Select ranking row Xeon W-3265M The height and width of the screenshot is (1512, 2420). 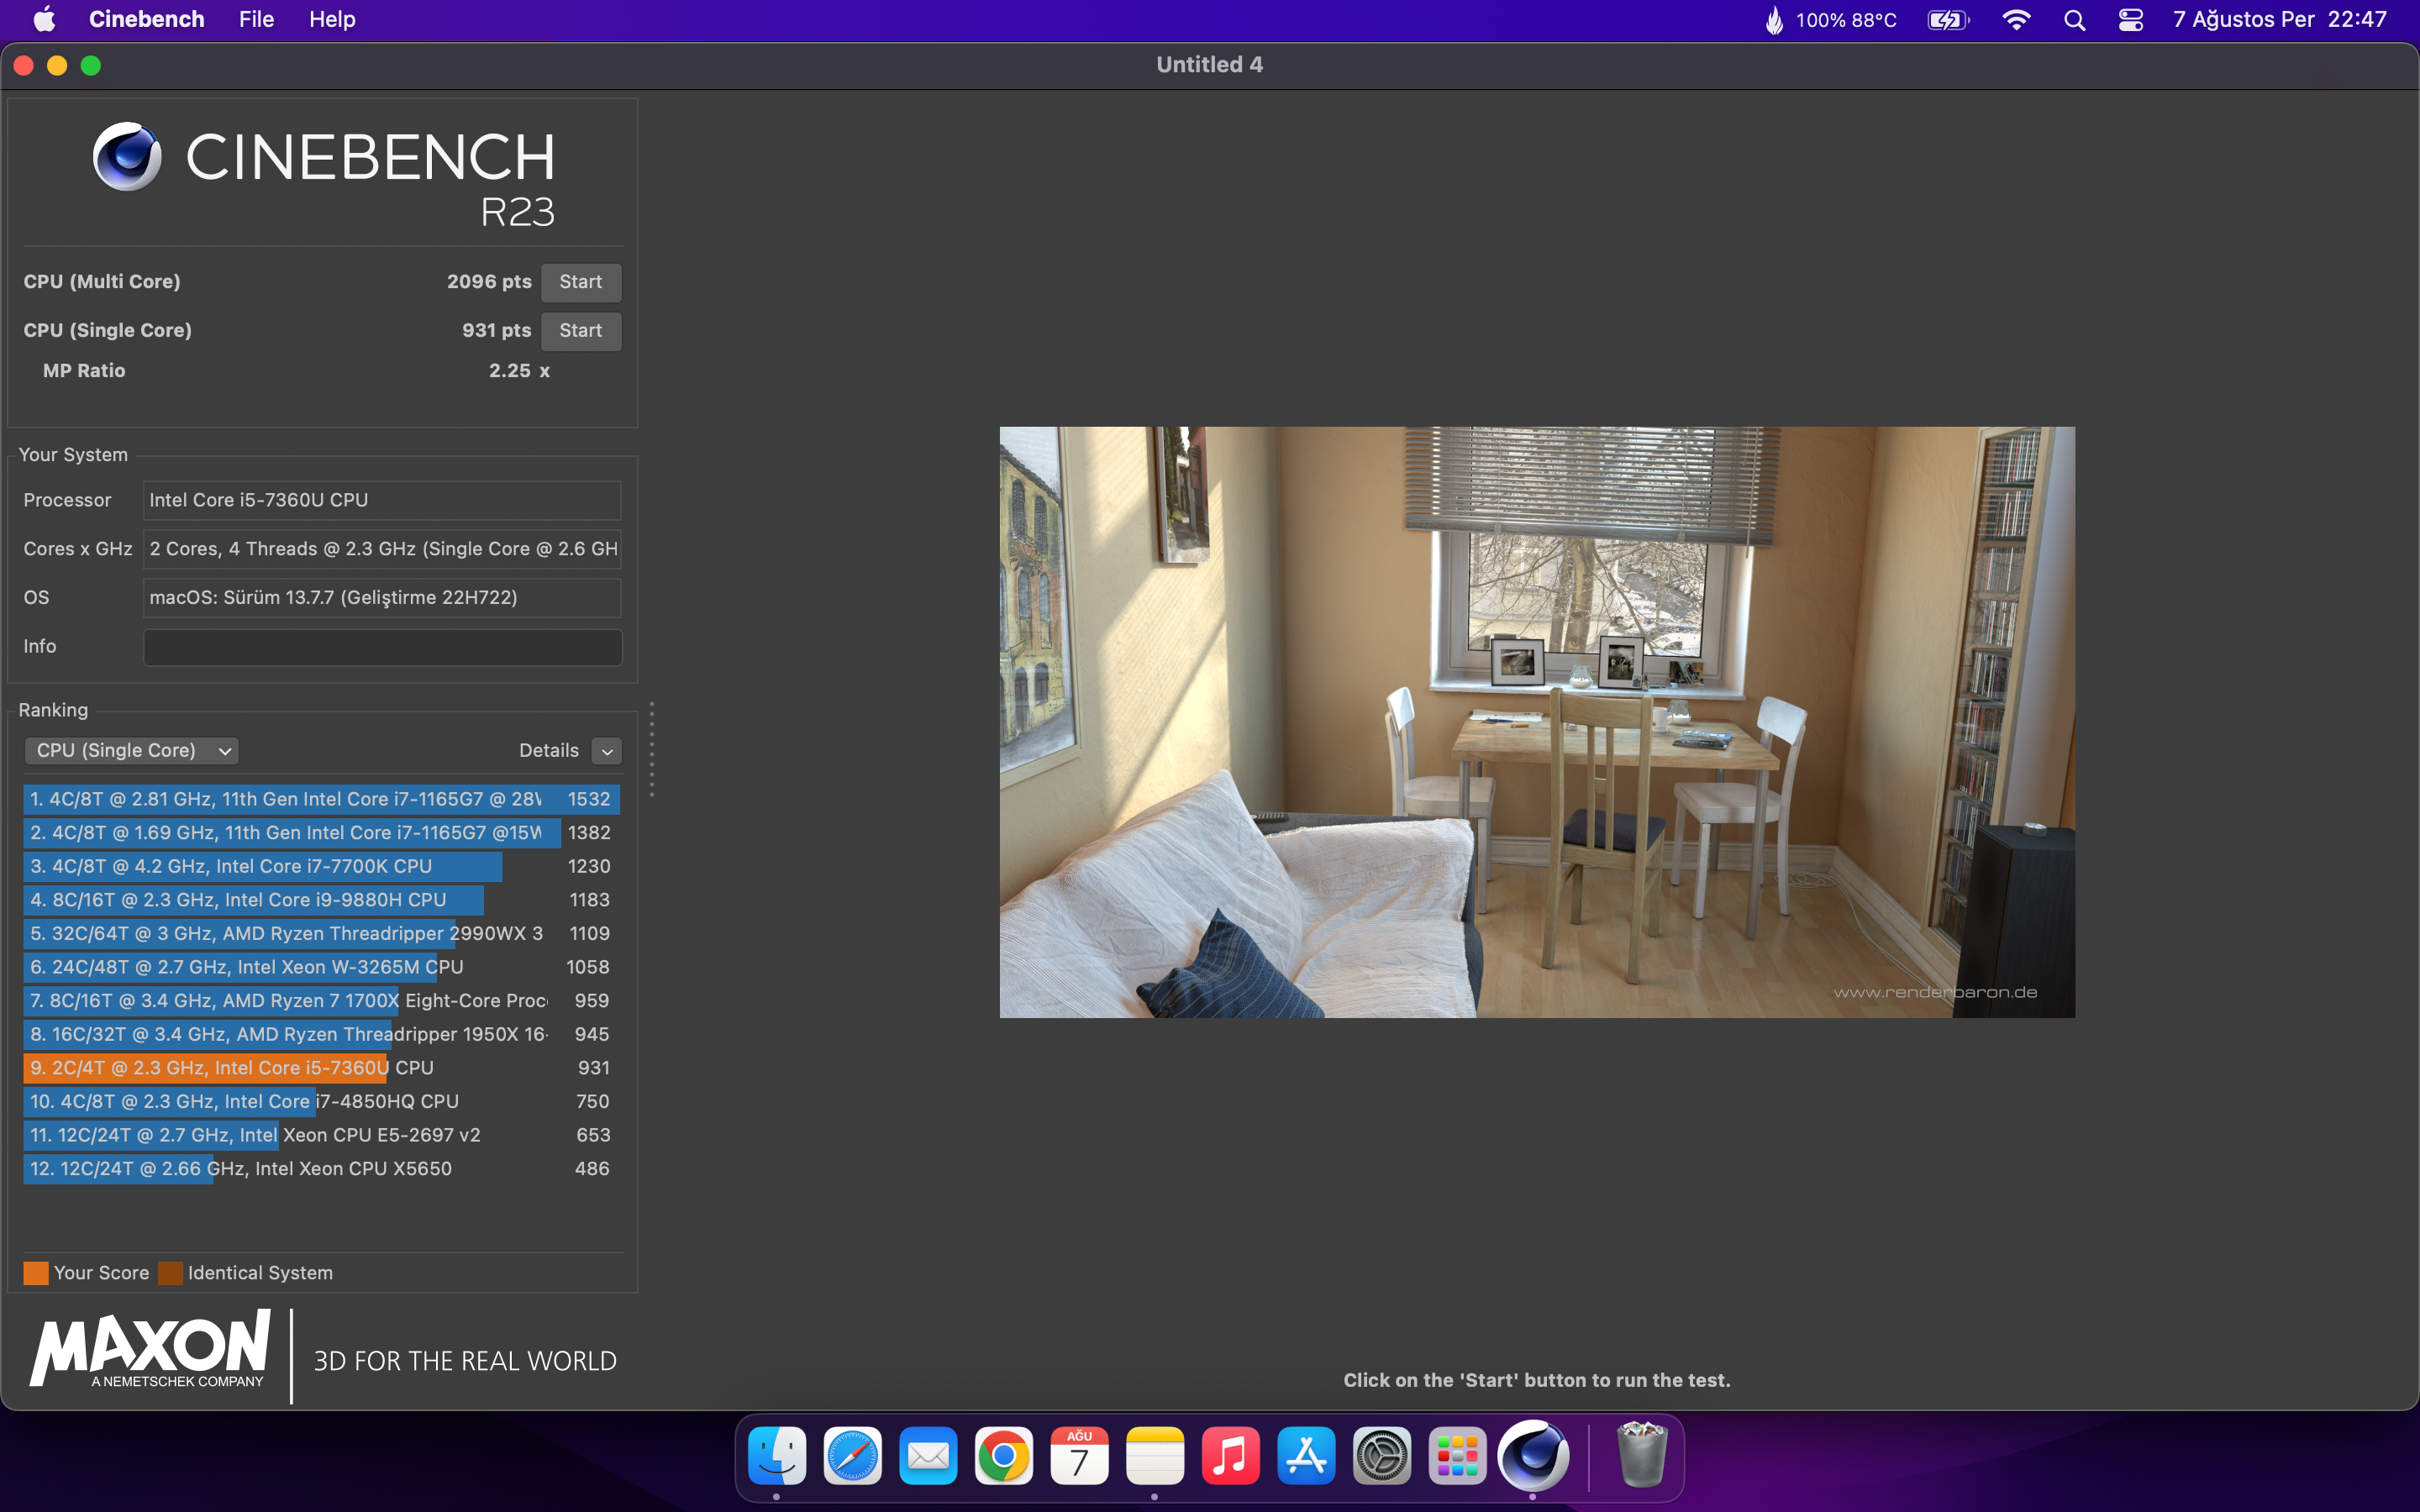pos(321,967)
